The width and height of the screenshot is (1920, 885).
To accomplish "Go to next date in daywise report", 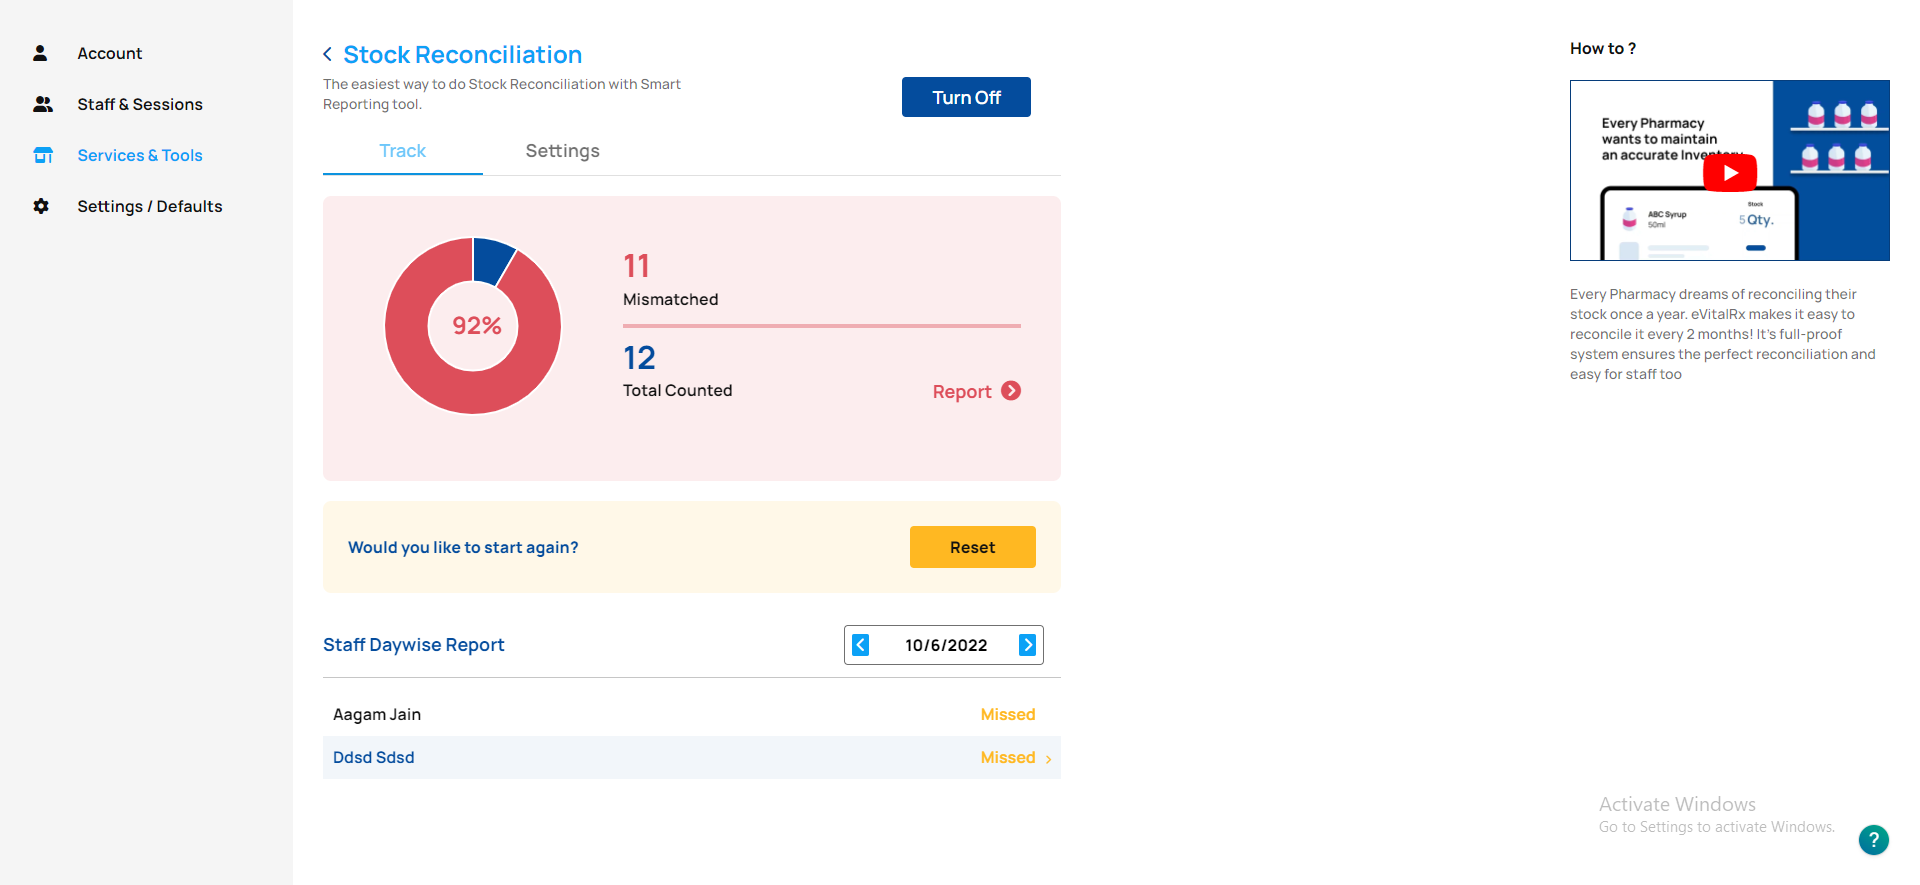I will coord(1027,645).
